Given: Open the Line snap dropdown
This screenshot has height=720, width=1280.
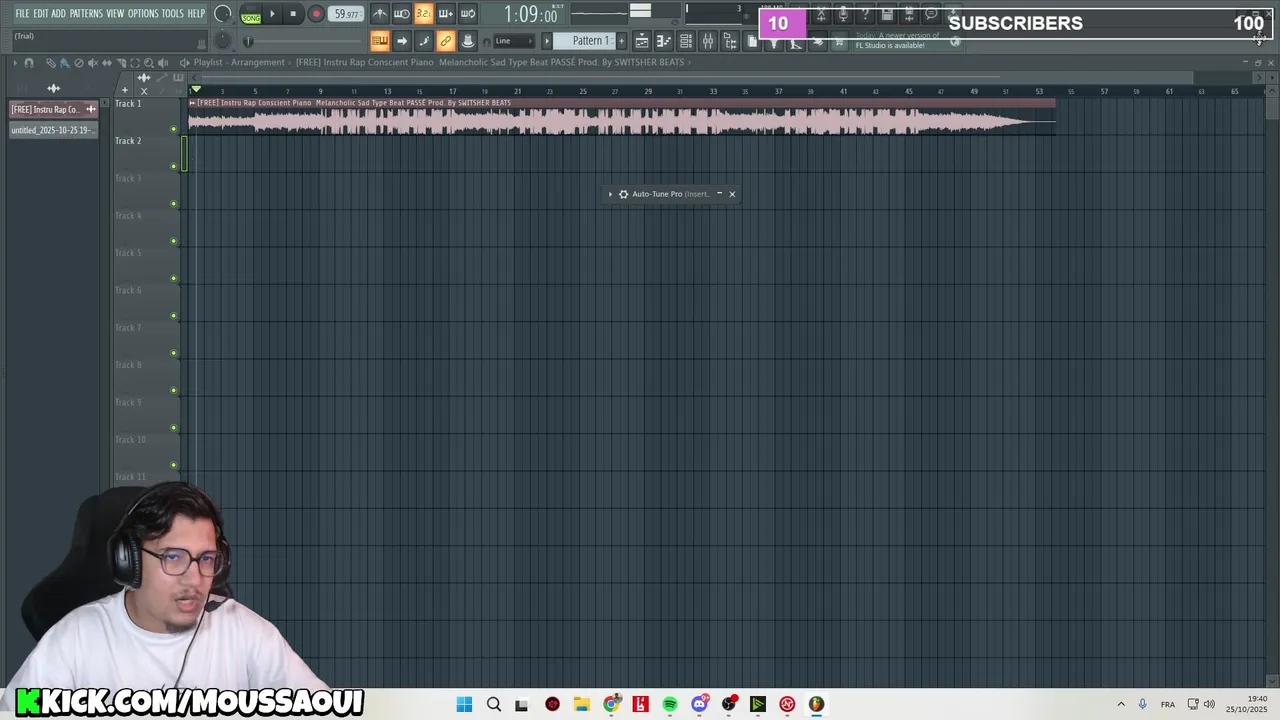Looking at the screenshot, I should 514,41.
